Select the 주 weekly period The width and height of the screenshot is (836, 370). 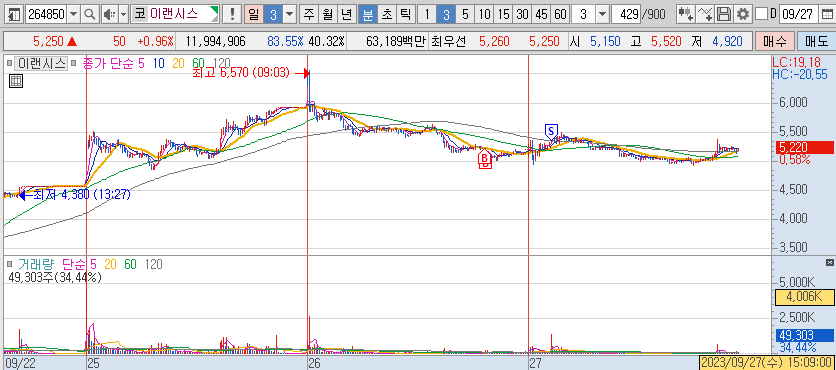(309, 14)
